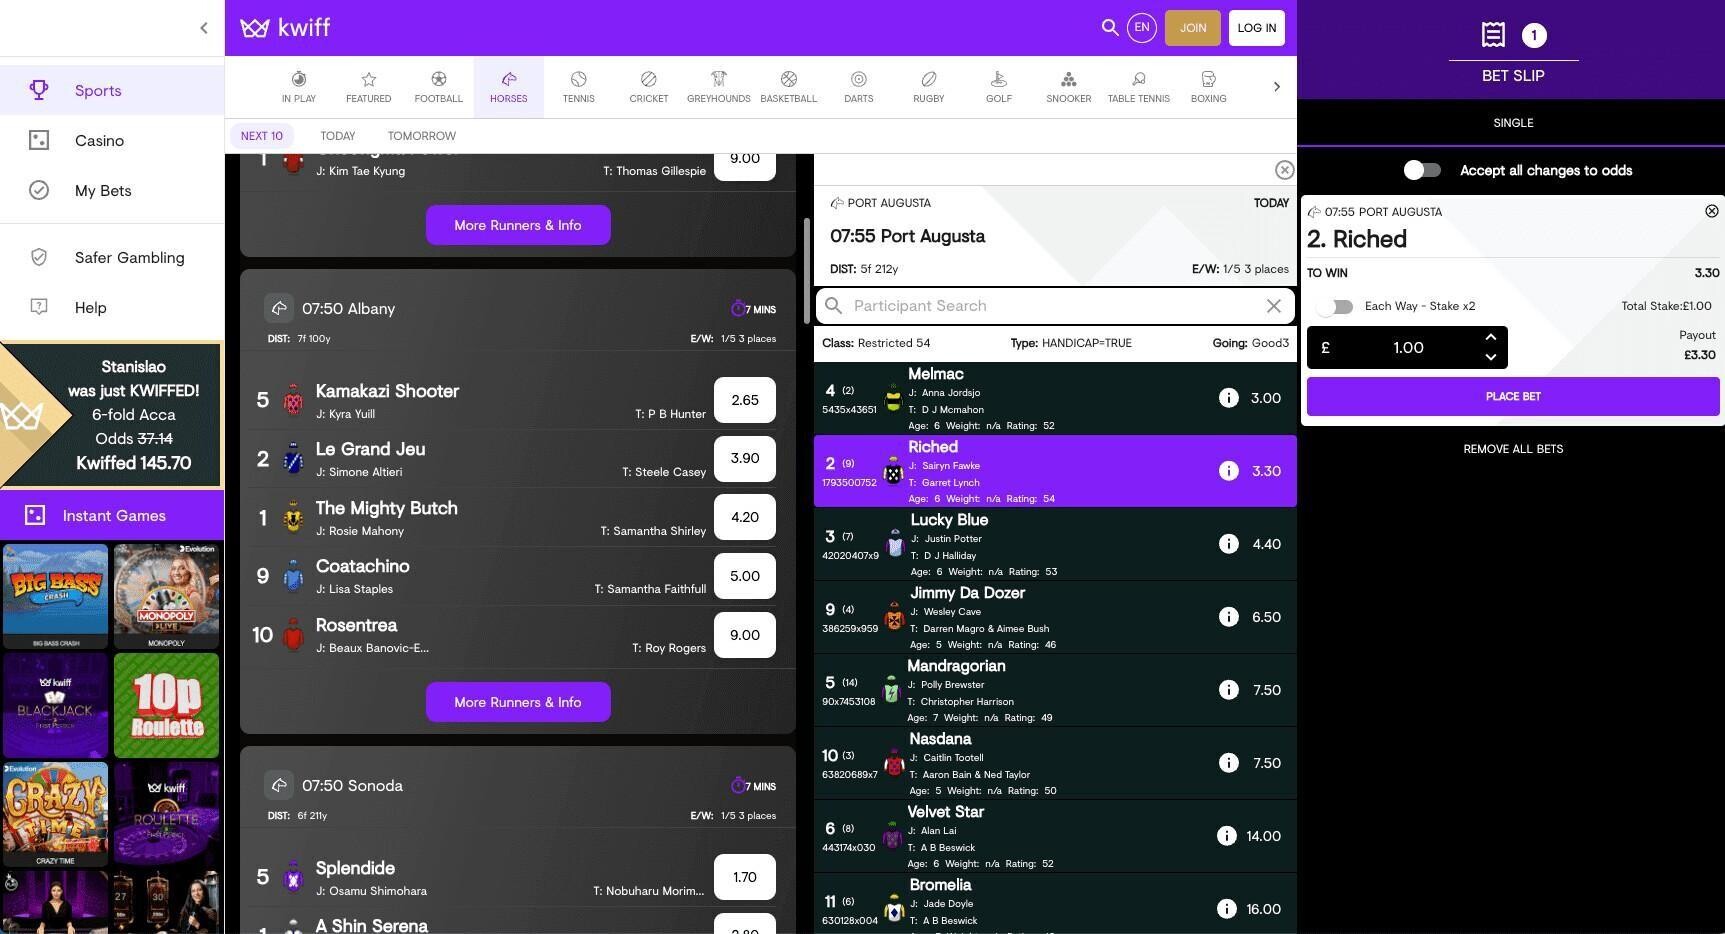Switch to the TOMORROW tab
Screen dimensions: 1725x934
(x=422, y=136)
